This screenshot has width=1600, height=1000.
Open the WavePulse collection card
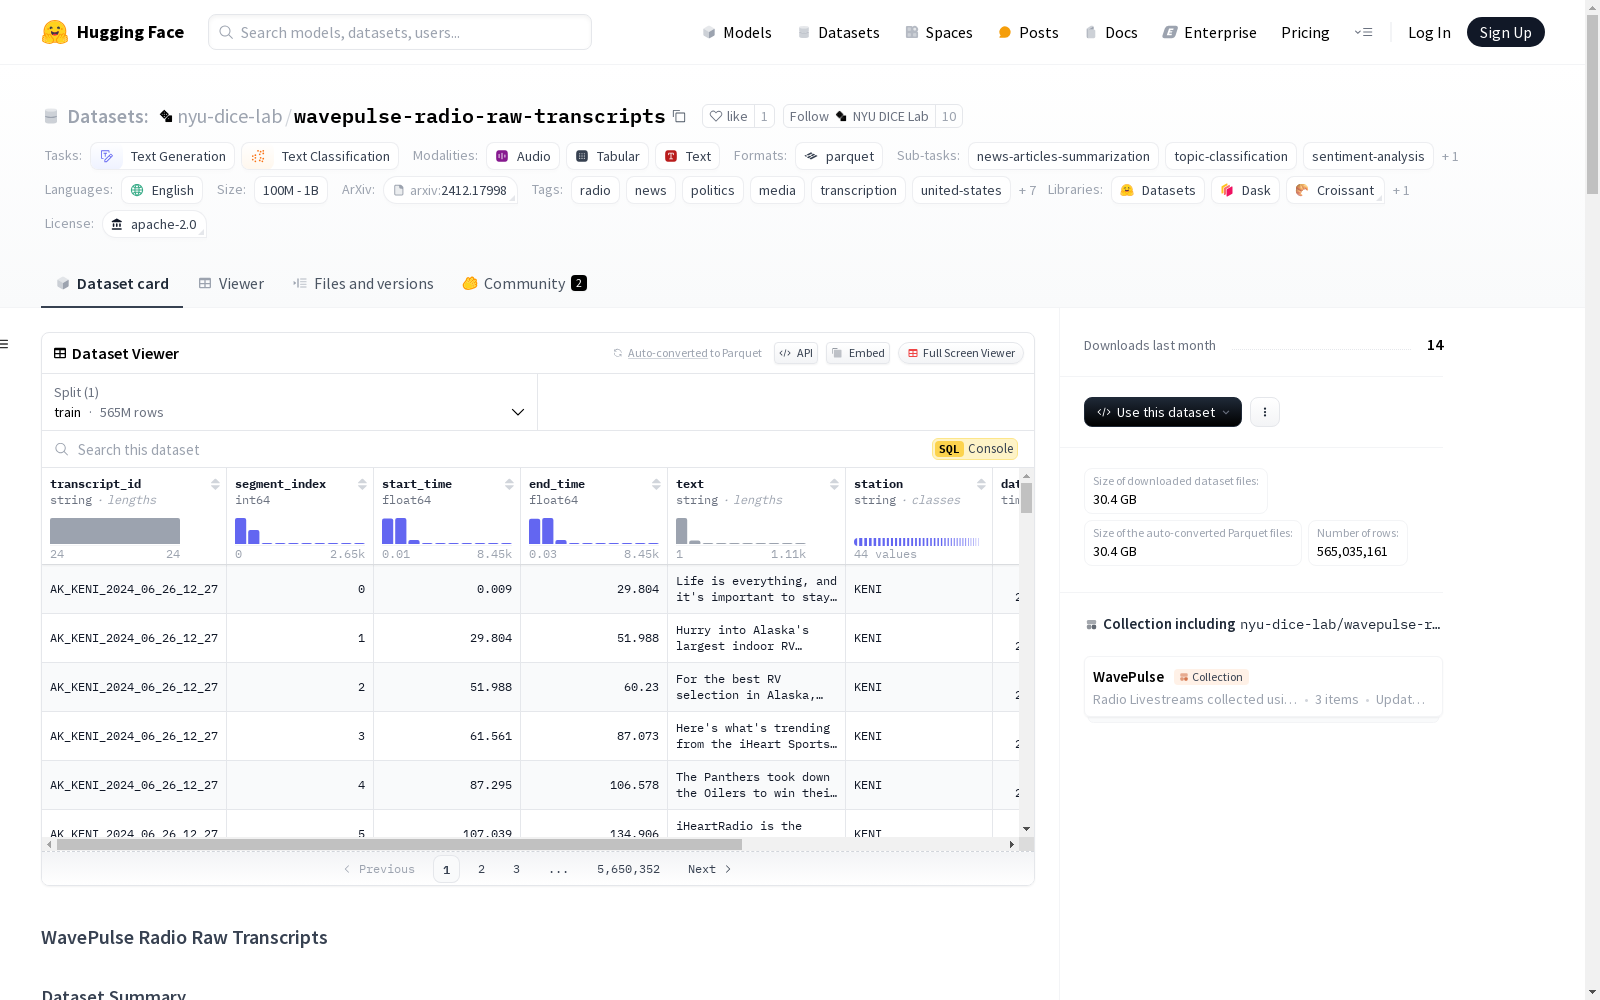coord(1263,687)
